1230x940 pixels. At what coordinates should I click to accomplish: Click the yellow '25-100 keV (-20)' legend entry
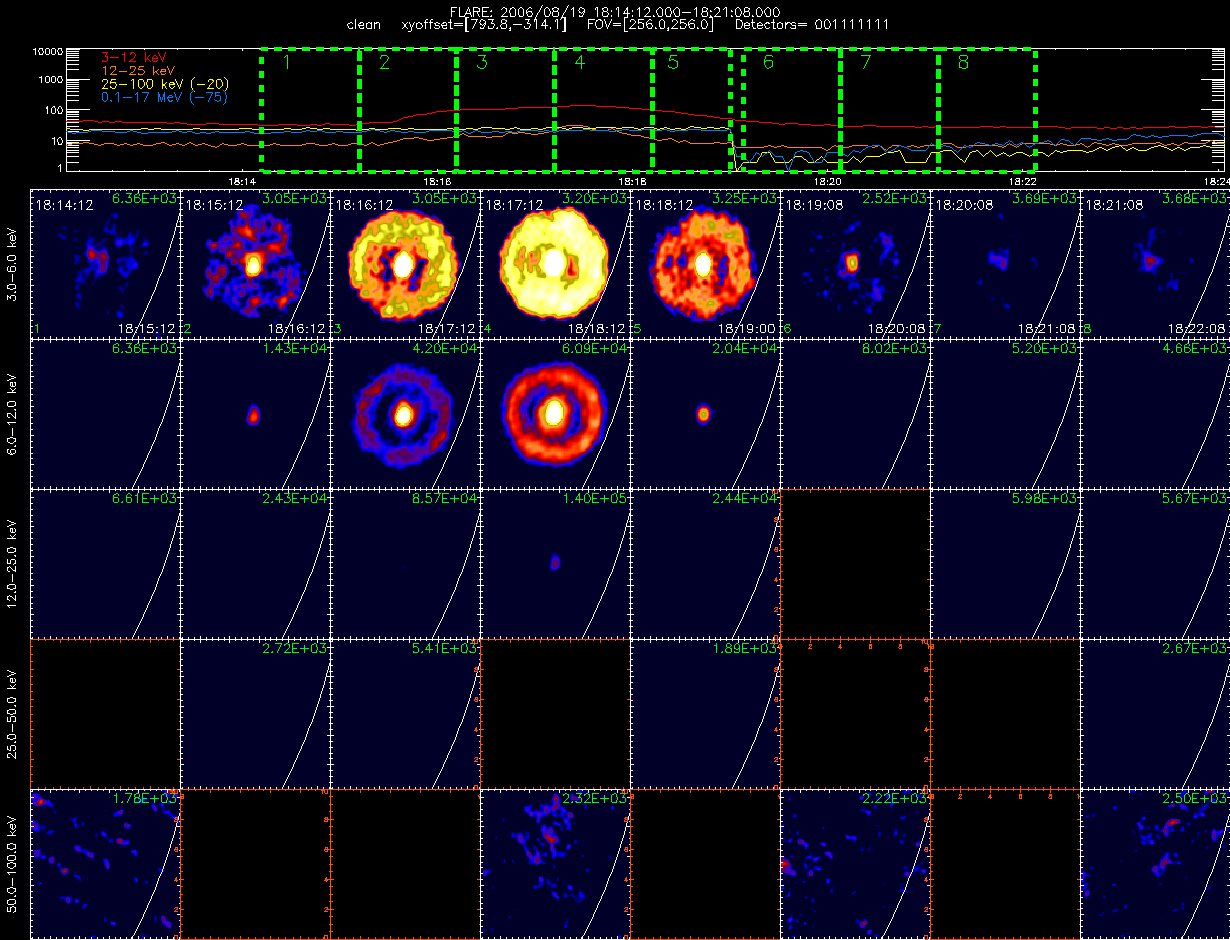[166, 84]
